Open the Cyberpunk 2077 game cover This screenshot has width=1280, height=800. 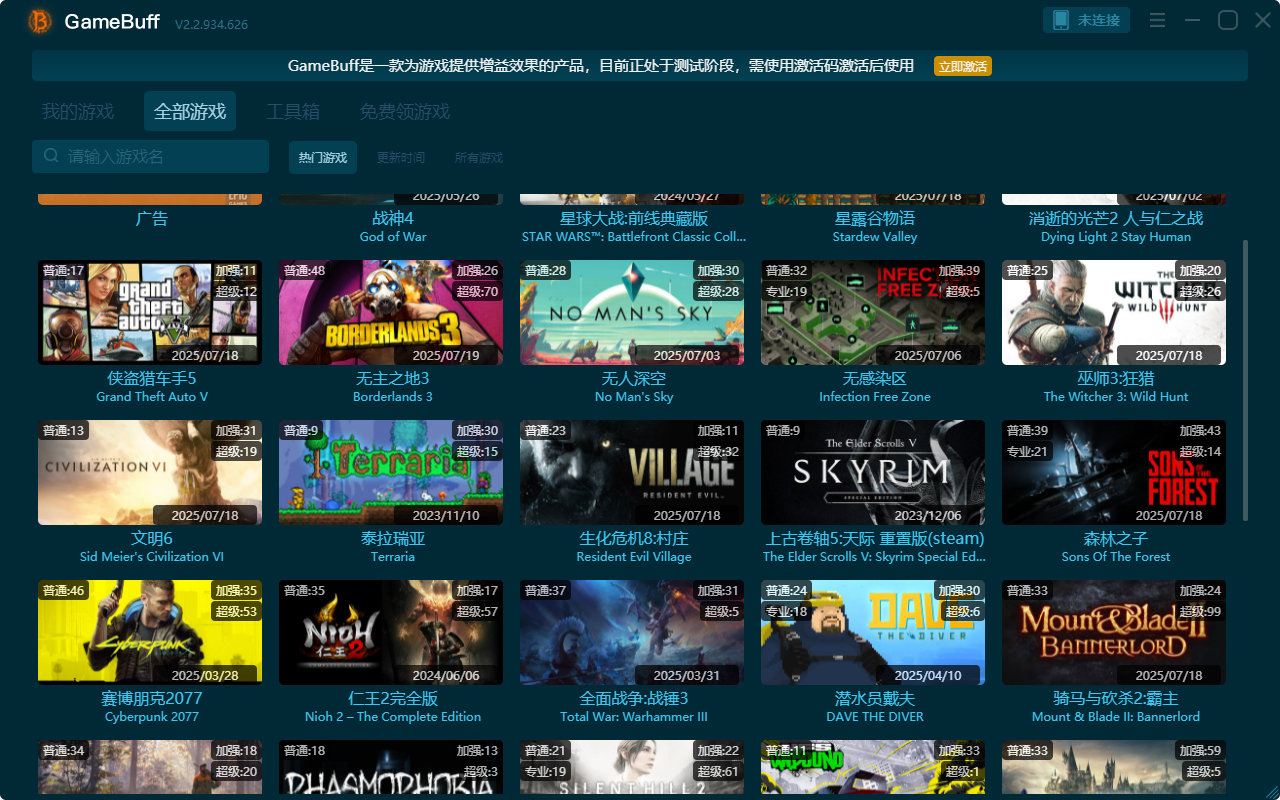[149, 631]
